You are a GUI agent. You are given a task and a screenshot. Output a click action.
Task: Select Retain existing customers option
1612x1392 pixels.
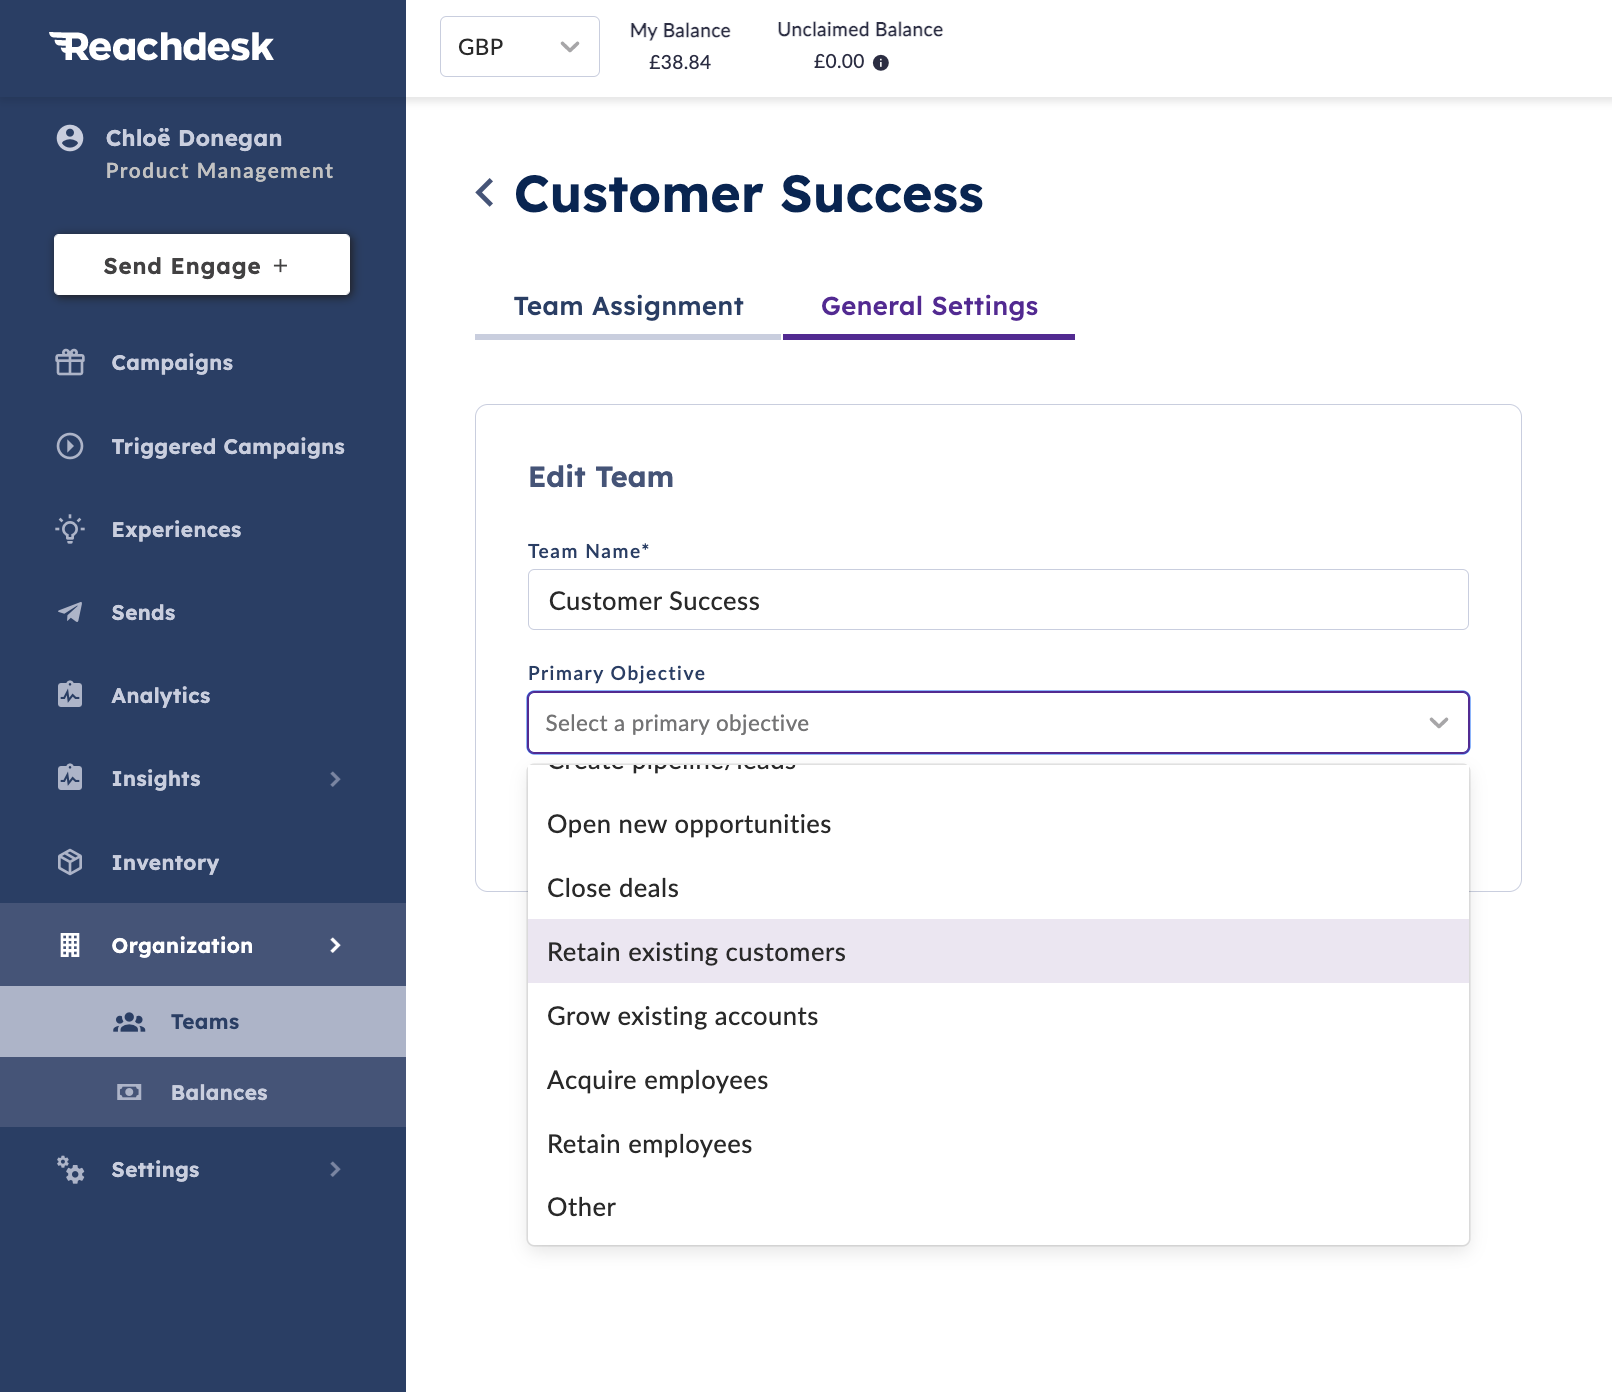coord(998,952)
